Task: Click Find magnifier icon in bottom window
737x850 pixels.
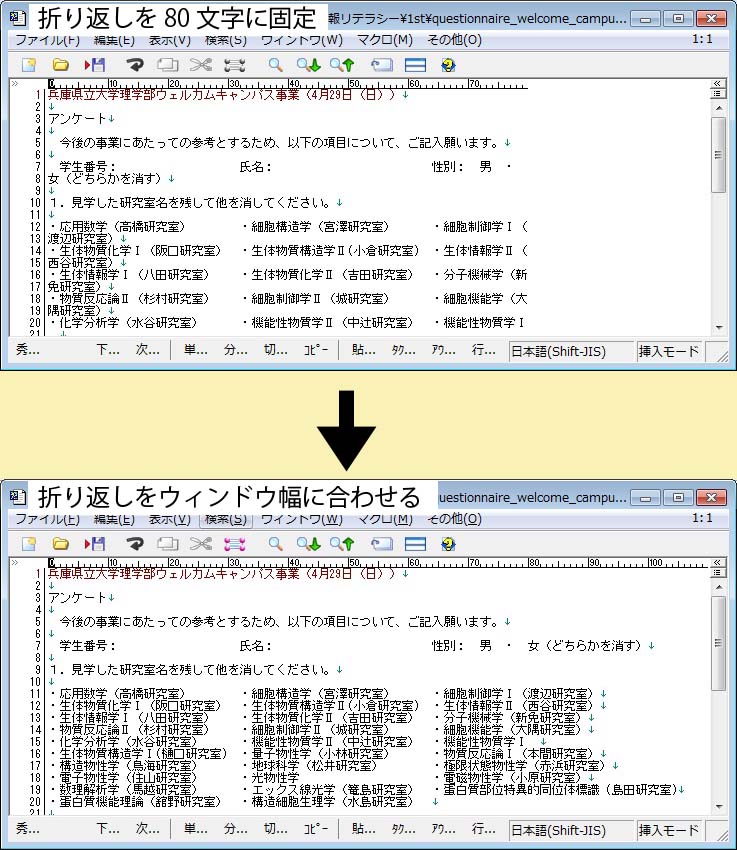Action: pyautogui.click(x=275, y=544)
